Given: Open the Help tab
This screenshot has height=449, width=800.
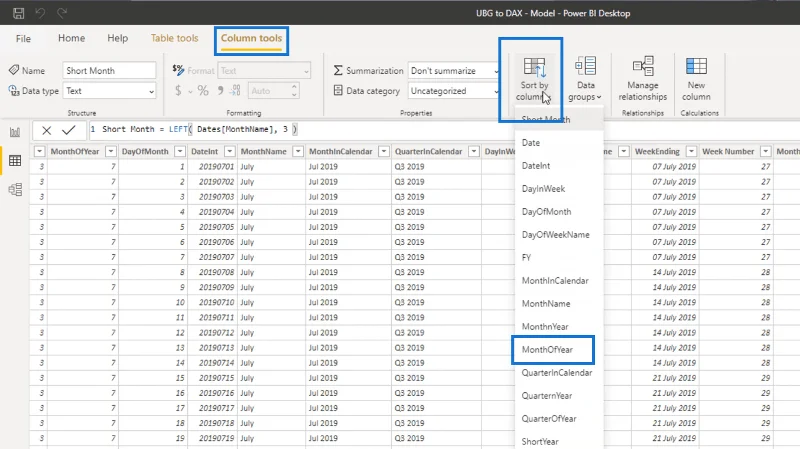Looking at the screenshot, I should [x=117, y=38].
